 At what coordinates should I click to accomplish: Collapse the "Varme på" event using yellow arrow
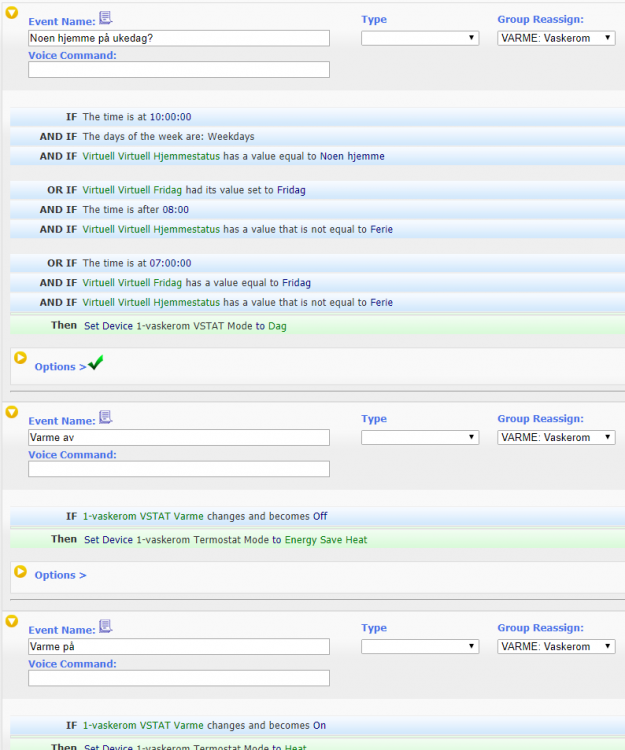pos(12,621)
